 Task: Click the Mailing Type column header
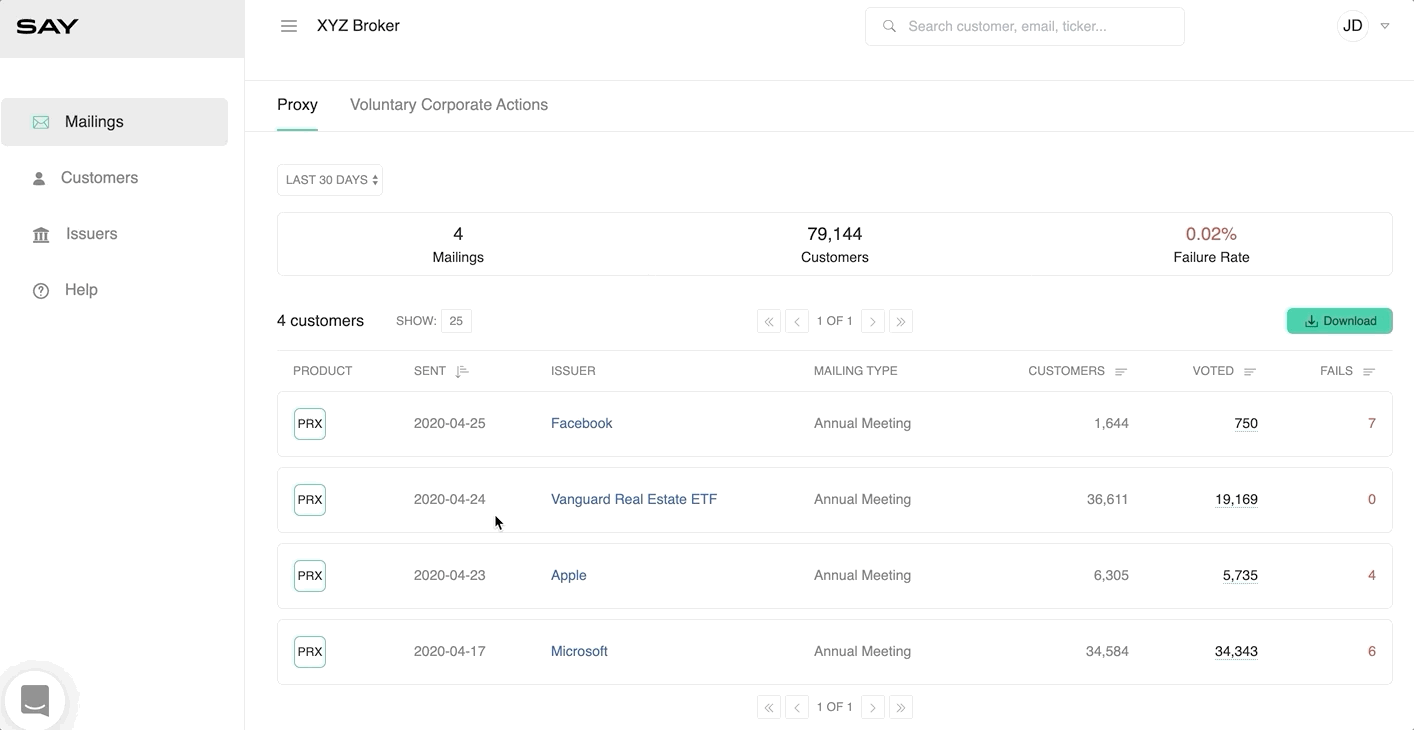[855, 371]
